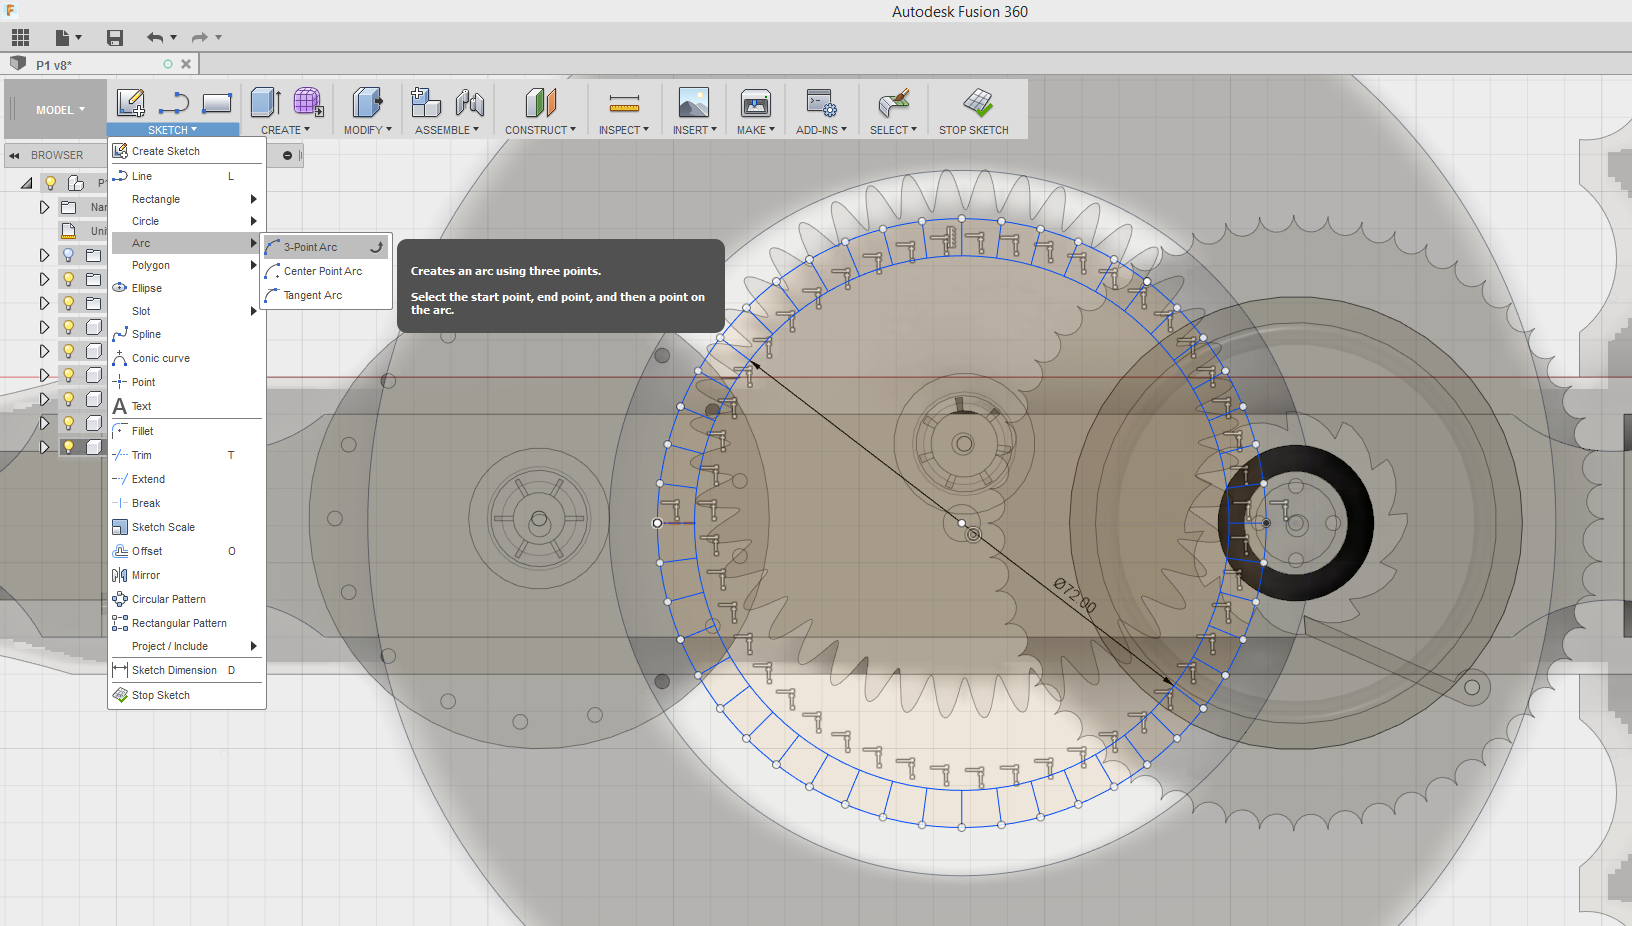This screenshot has width=1632, height=926.
Task: Select the Modify Press Pull icon
Action: [367, 103]
